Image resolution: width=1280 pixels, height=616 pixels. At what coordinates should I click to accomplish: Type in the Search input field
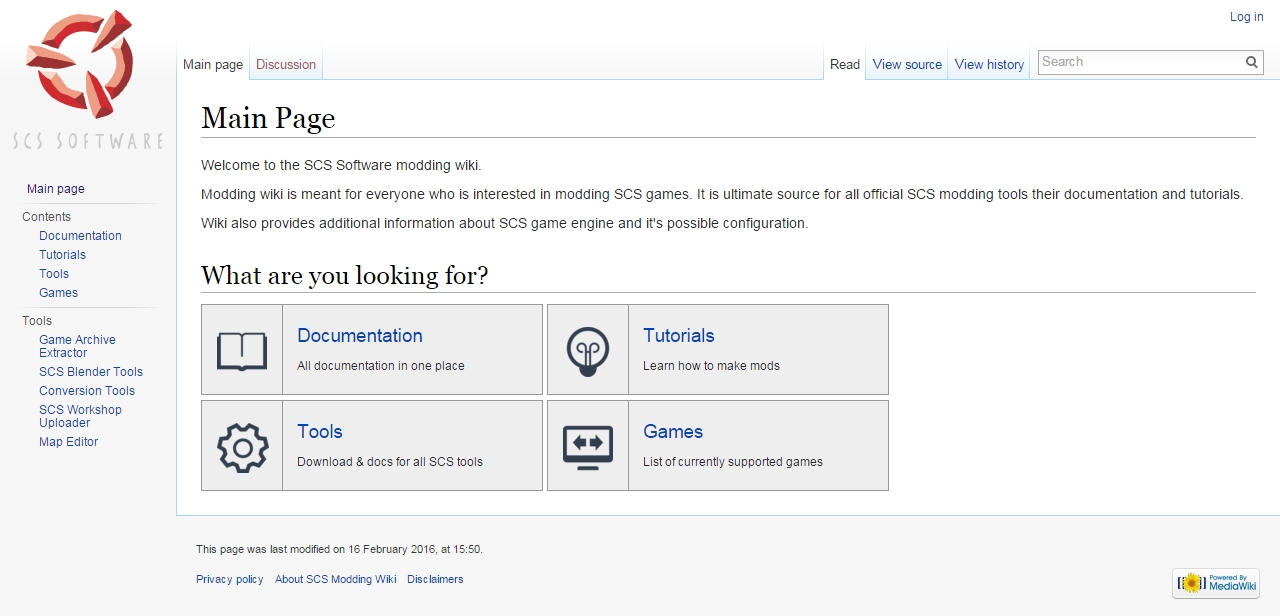[1140, 62]
